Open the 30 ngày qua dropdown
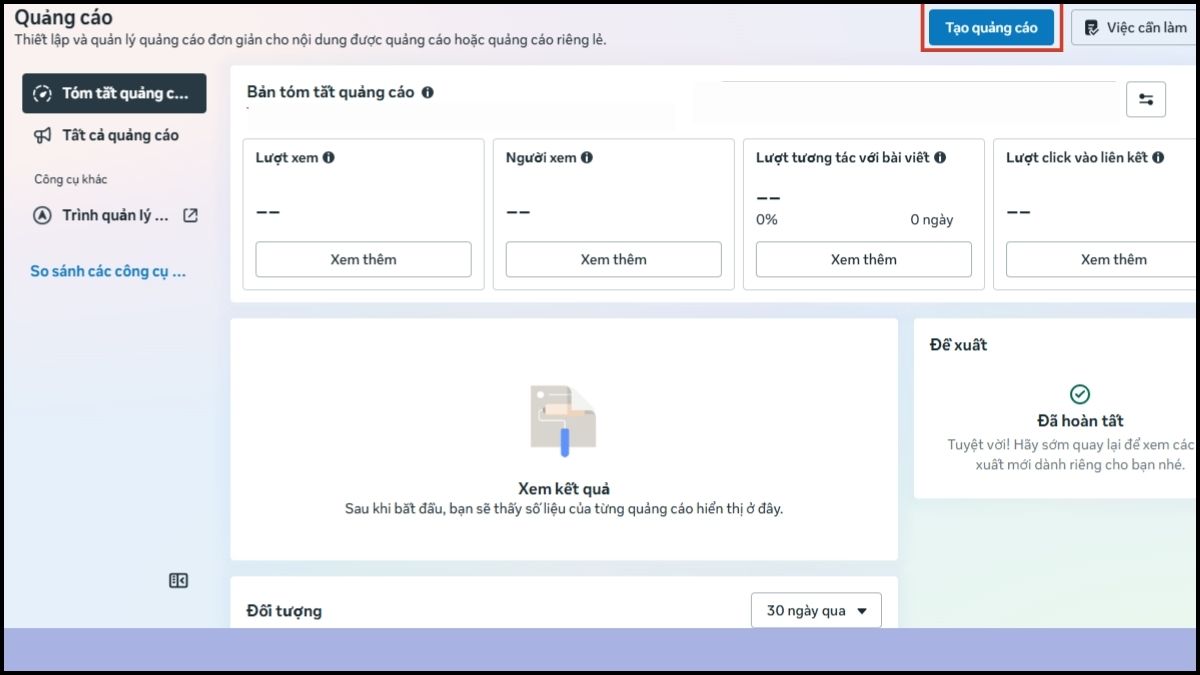This screenshot has width=1200, height=675. coord(816,611)
